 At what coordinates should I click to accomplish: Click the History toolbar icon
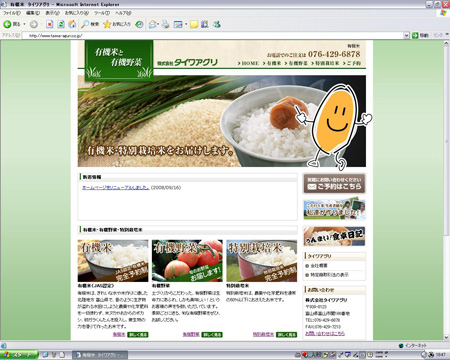point(139,24)
